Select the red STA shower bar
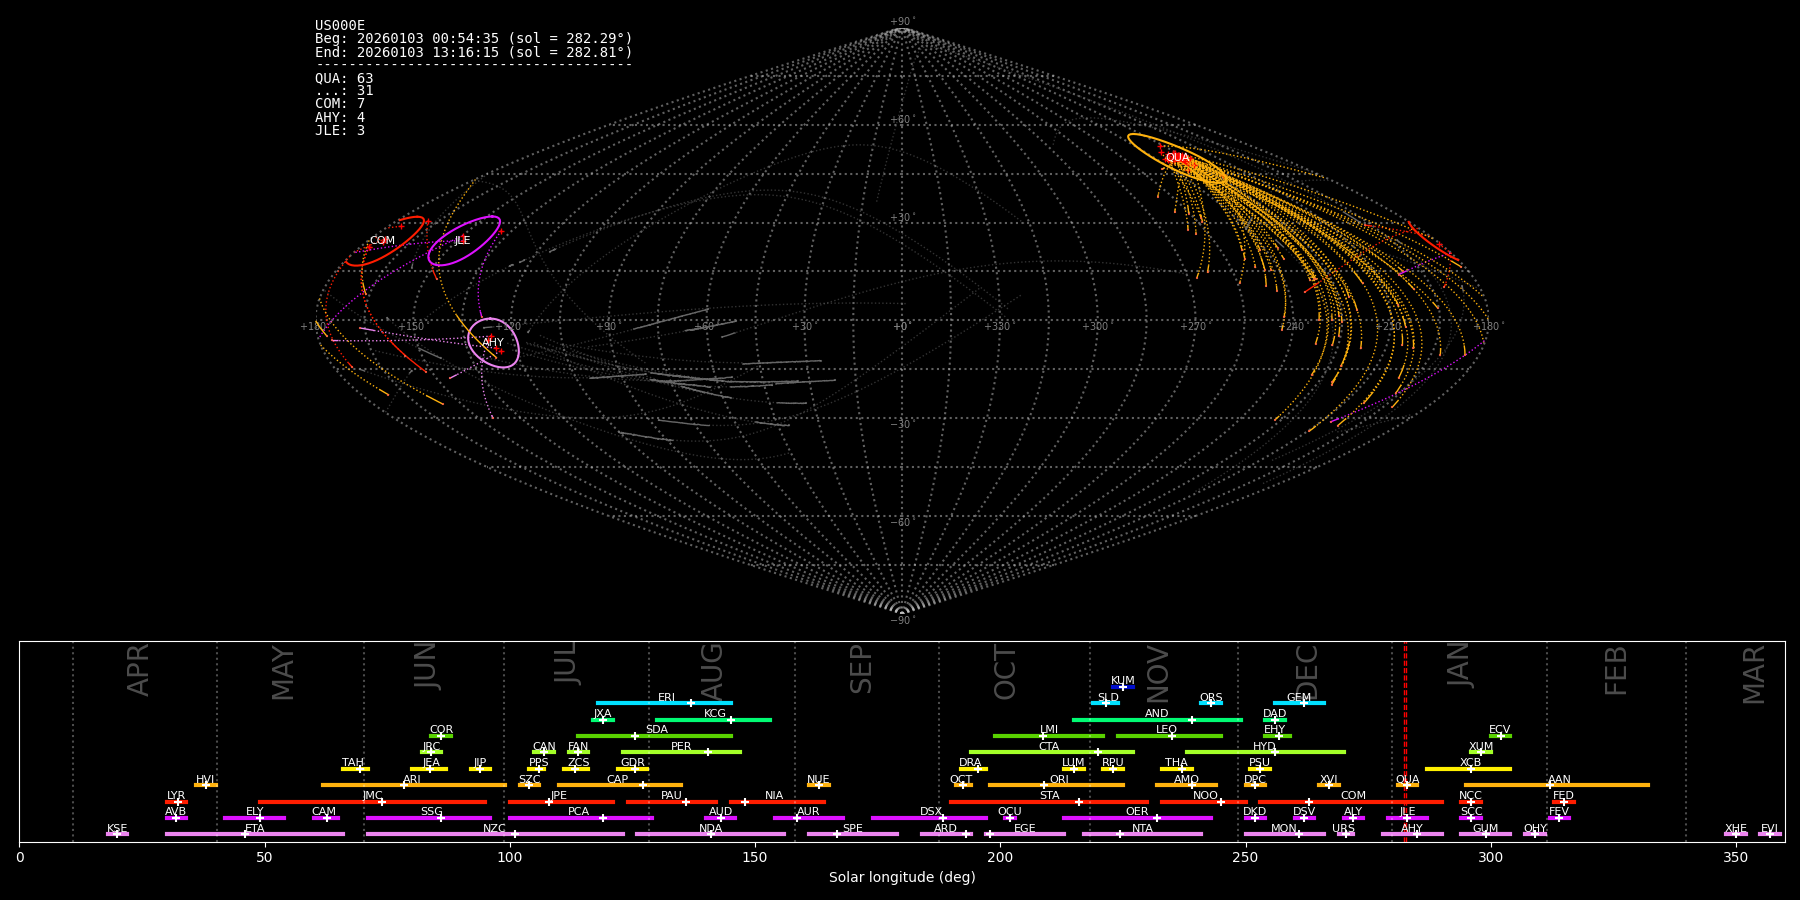Viewport: 1800px width, 900px height. [x=1048, y=802]
